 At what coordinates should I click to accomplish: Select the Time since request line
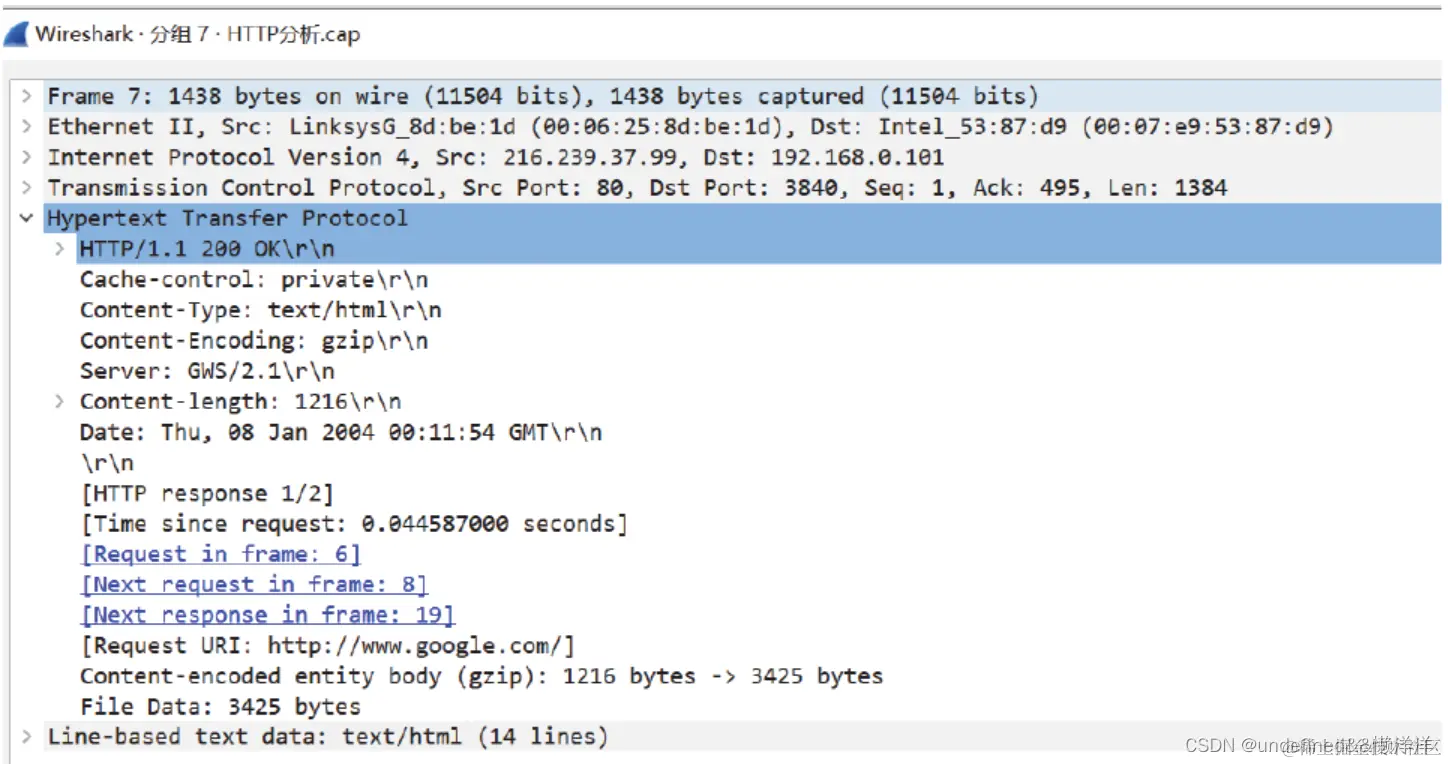pos(354,523)
